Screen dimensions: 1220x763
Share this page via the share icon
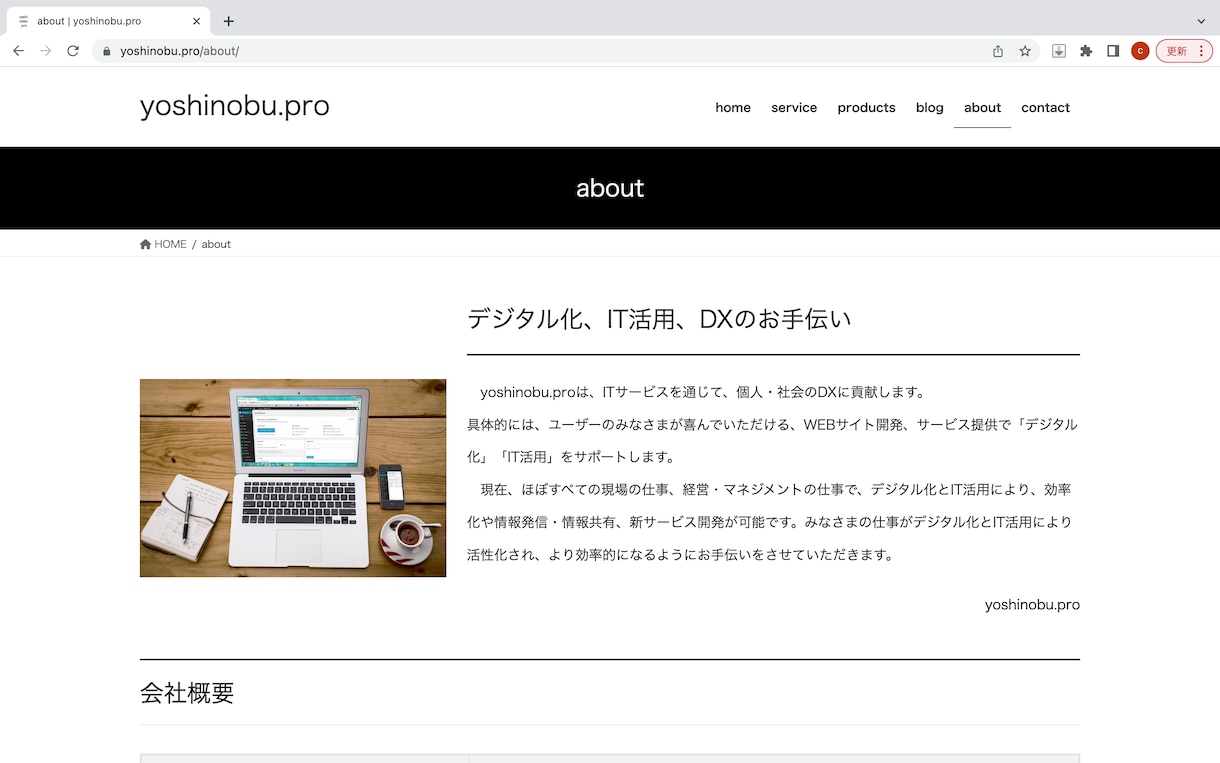click(x=998, y=51)
